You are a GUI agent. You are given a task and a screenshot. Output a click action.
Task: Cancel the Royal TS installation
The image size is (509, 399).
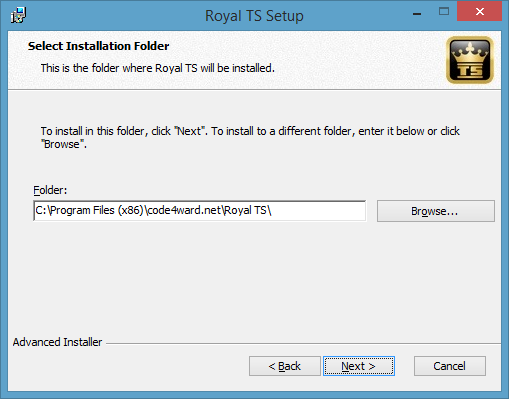pyautogui.click(x=450, y=366)
